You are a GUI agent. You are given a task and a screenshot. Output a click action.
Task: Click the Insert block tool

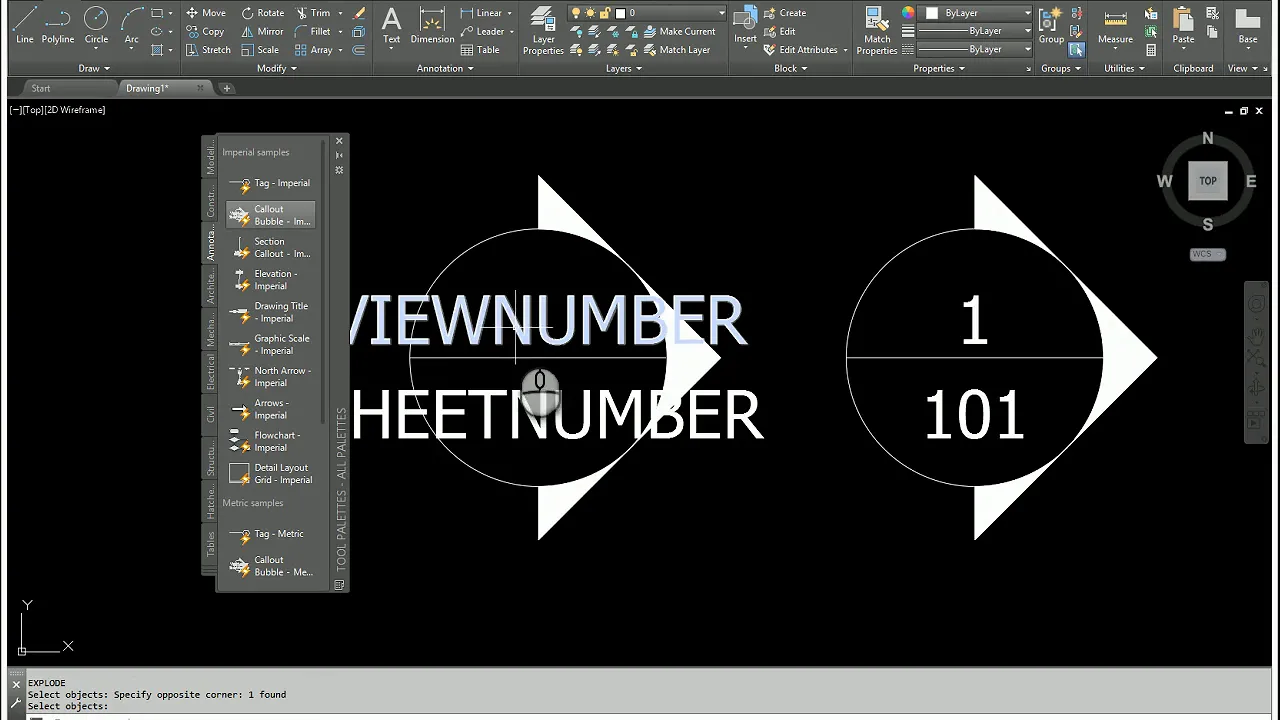(745, 26)
